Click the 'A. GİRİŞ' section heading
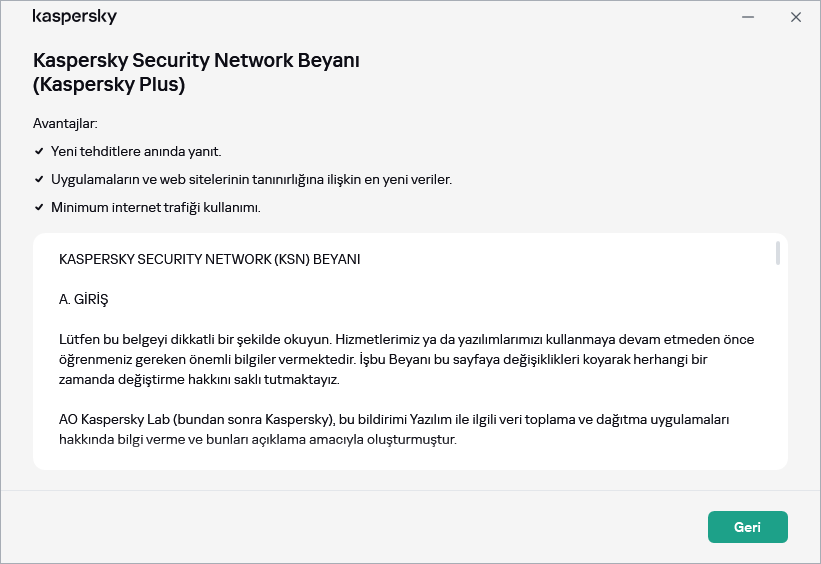Image resolution: width=821 pixels, height=564 pixels. coord(83,299)
